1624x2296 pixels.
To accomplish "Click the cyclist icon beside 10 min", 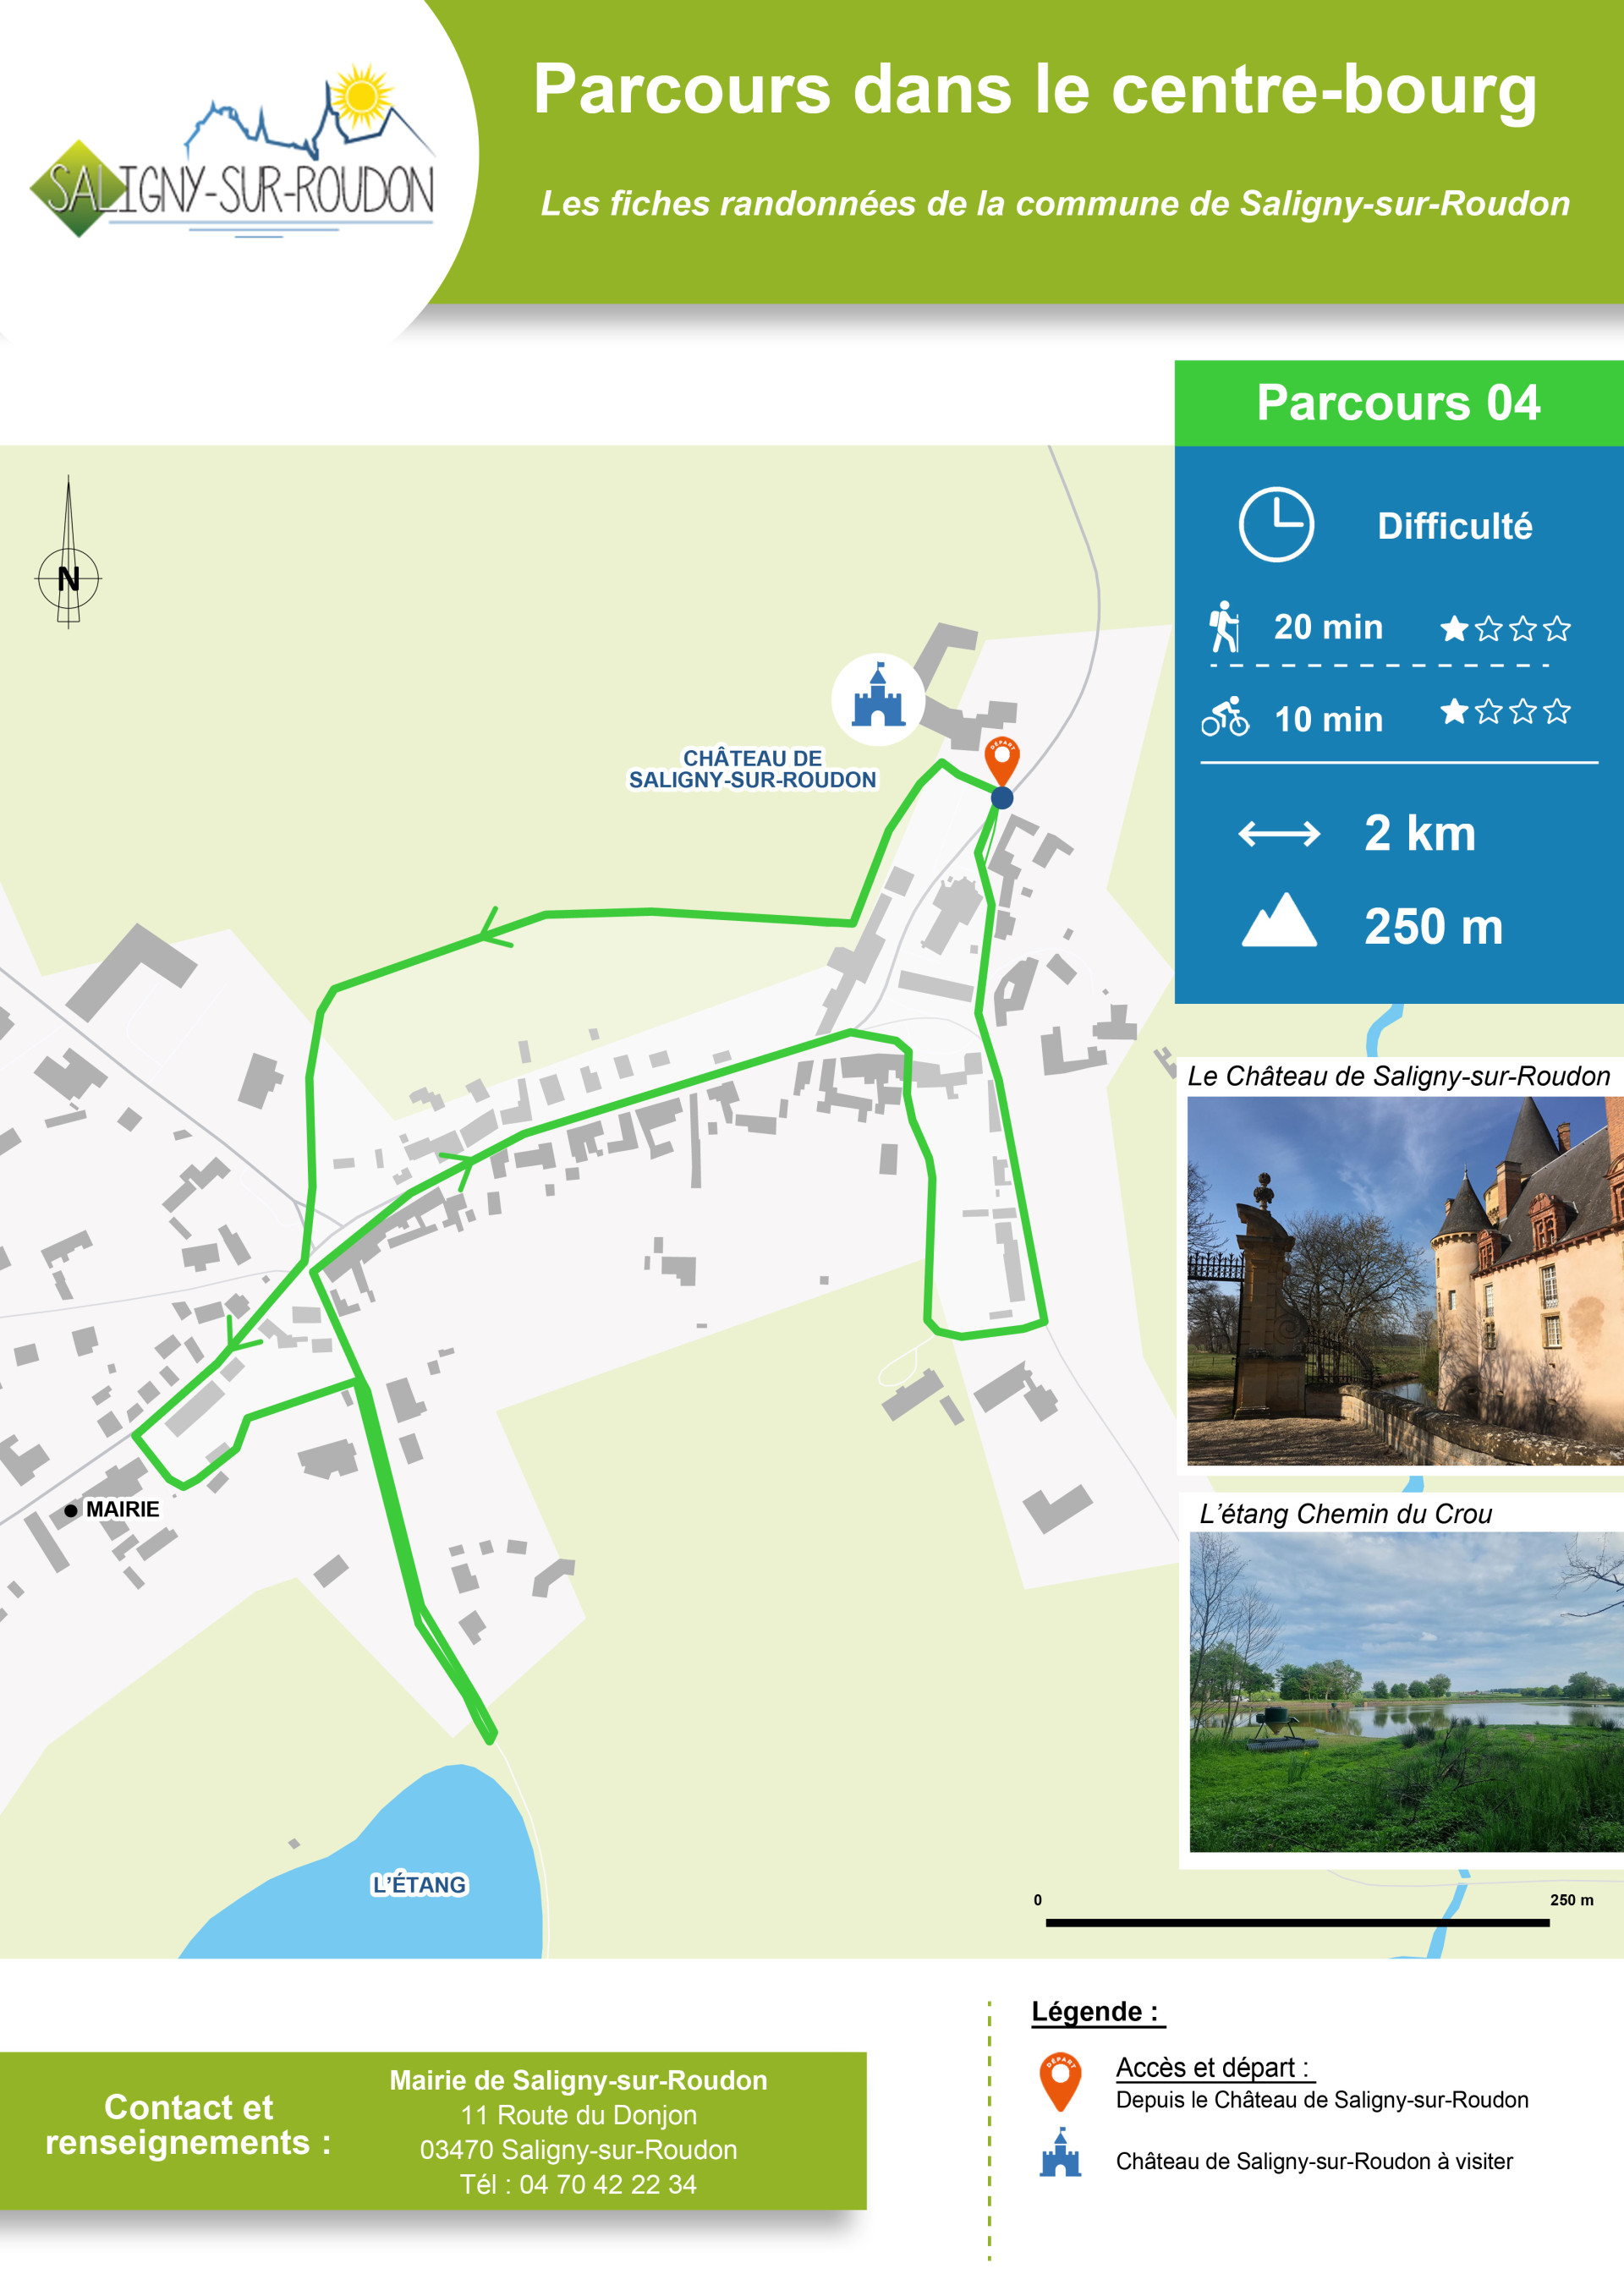I will (1225, 717).
